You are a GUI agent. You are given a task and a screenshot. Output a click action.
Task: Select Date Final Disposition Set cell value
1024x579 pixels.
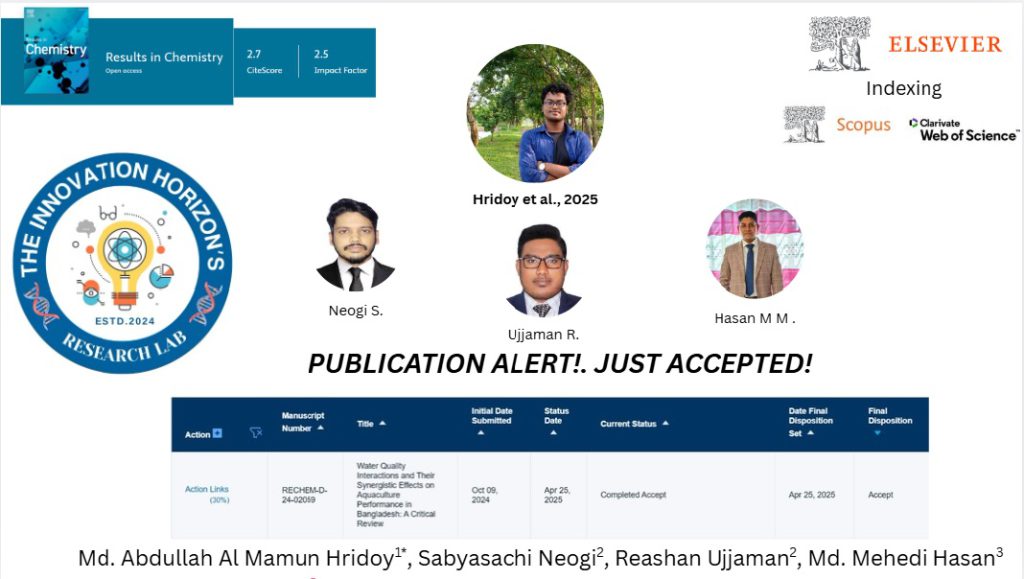coord(812,495)
